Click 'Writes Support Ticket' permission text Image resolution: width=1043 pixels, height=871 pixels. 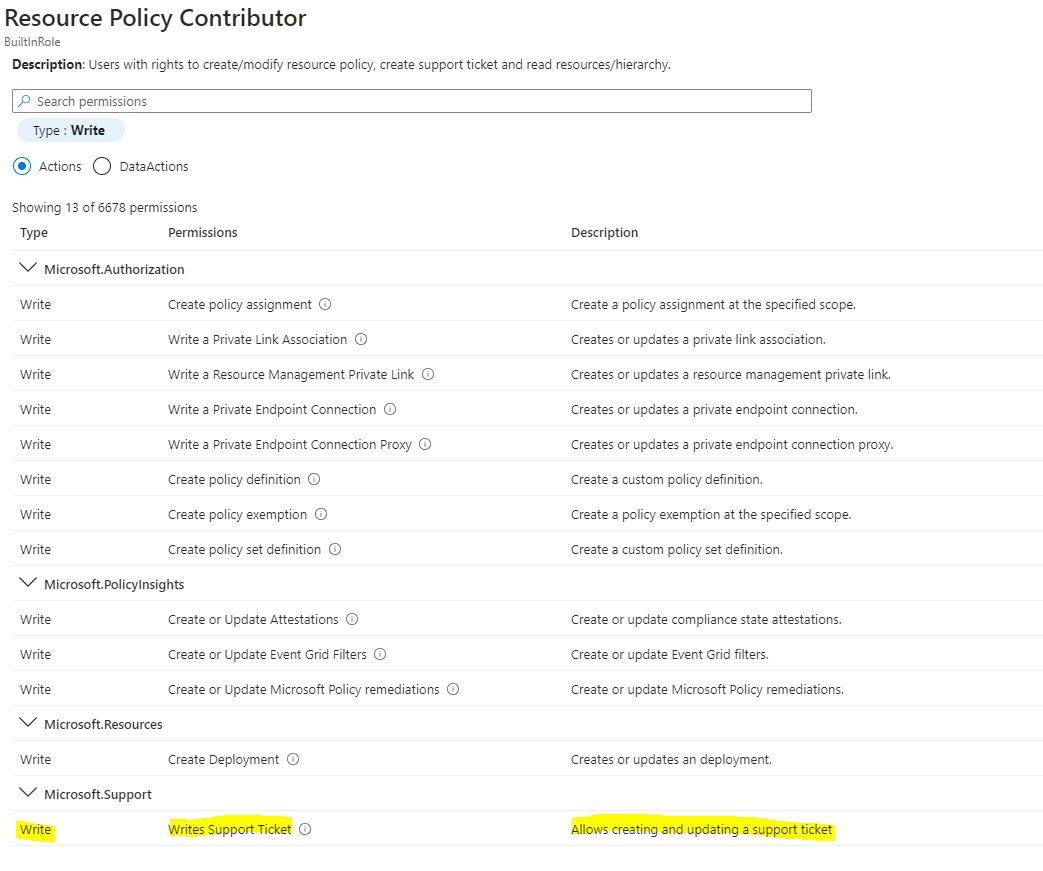click(229, 830)
